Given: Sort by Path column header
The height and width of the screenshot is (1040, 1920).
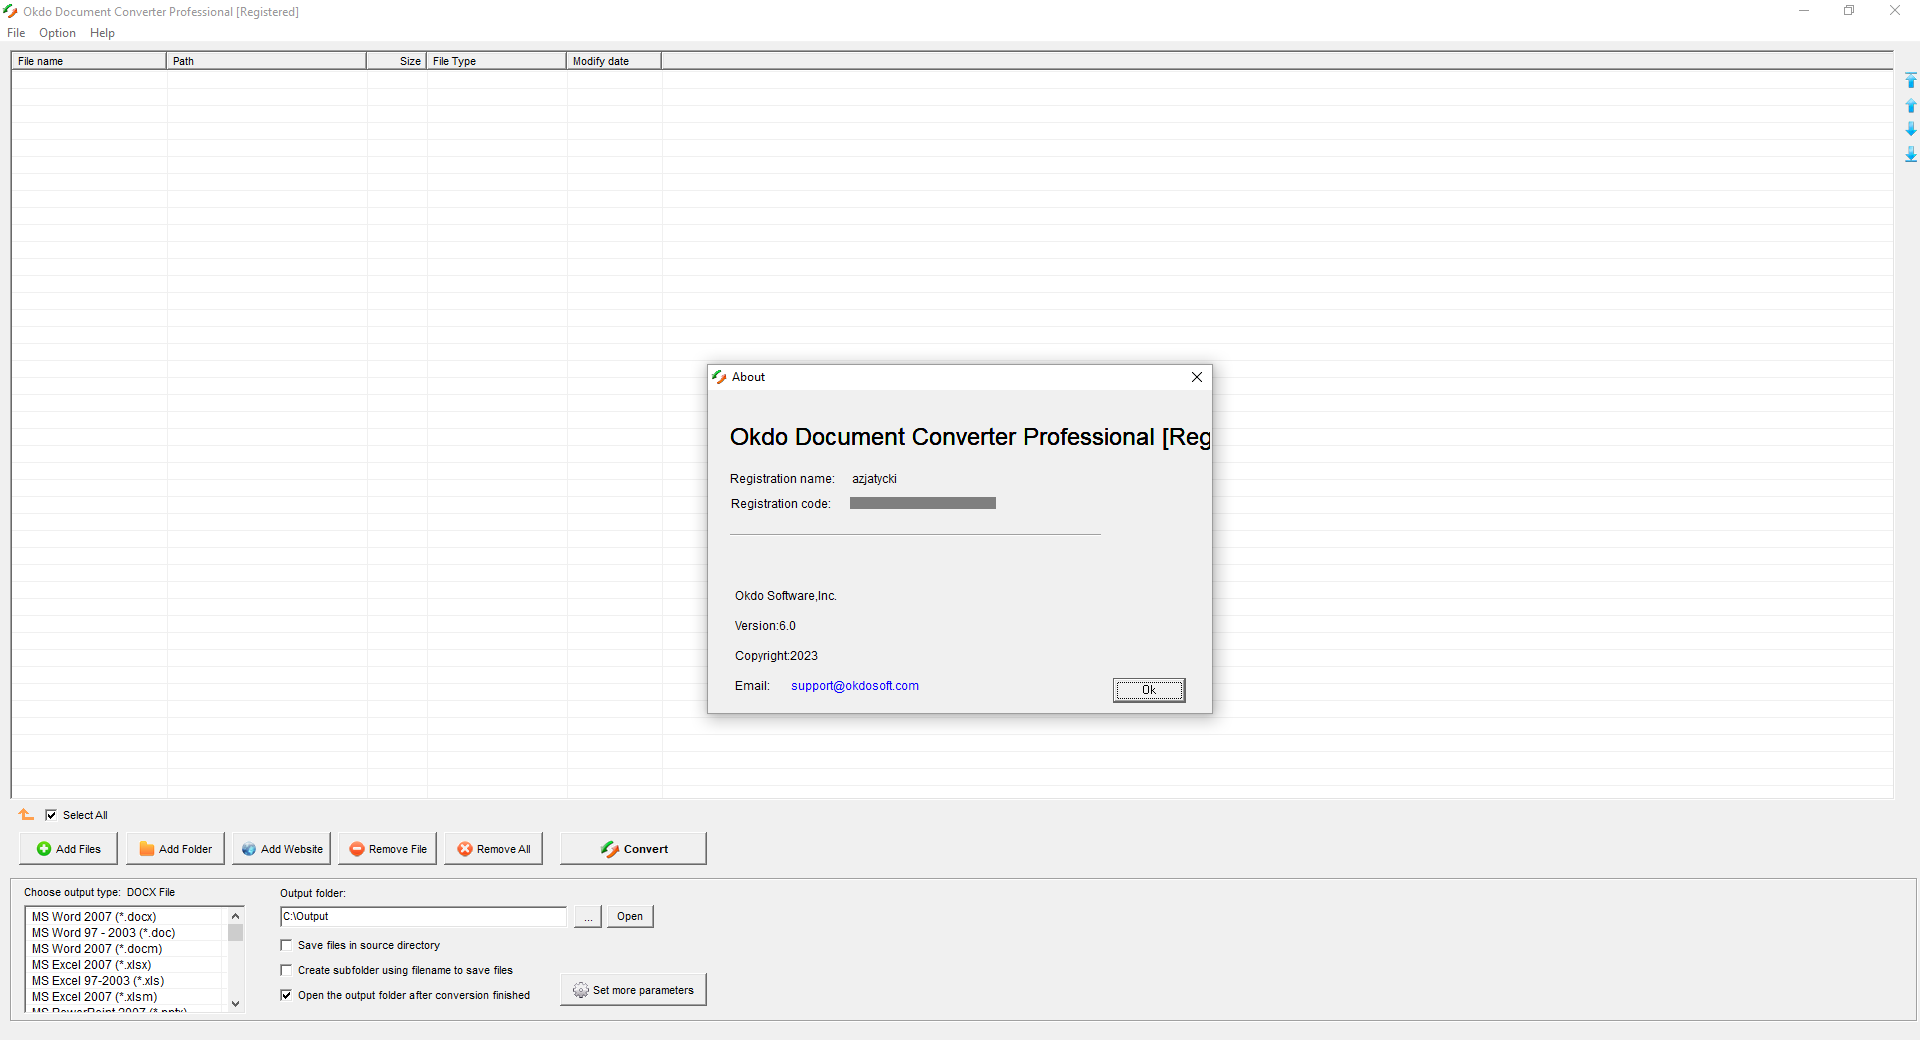Looking at the screenshot, I should [x=266, y=61].
